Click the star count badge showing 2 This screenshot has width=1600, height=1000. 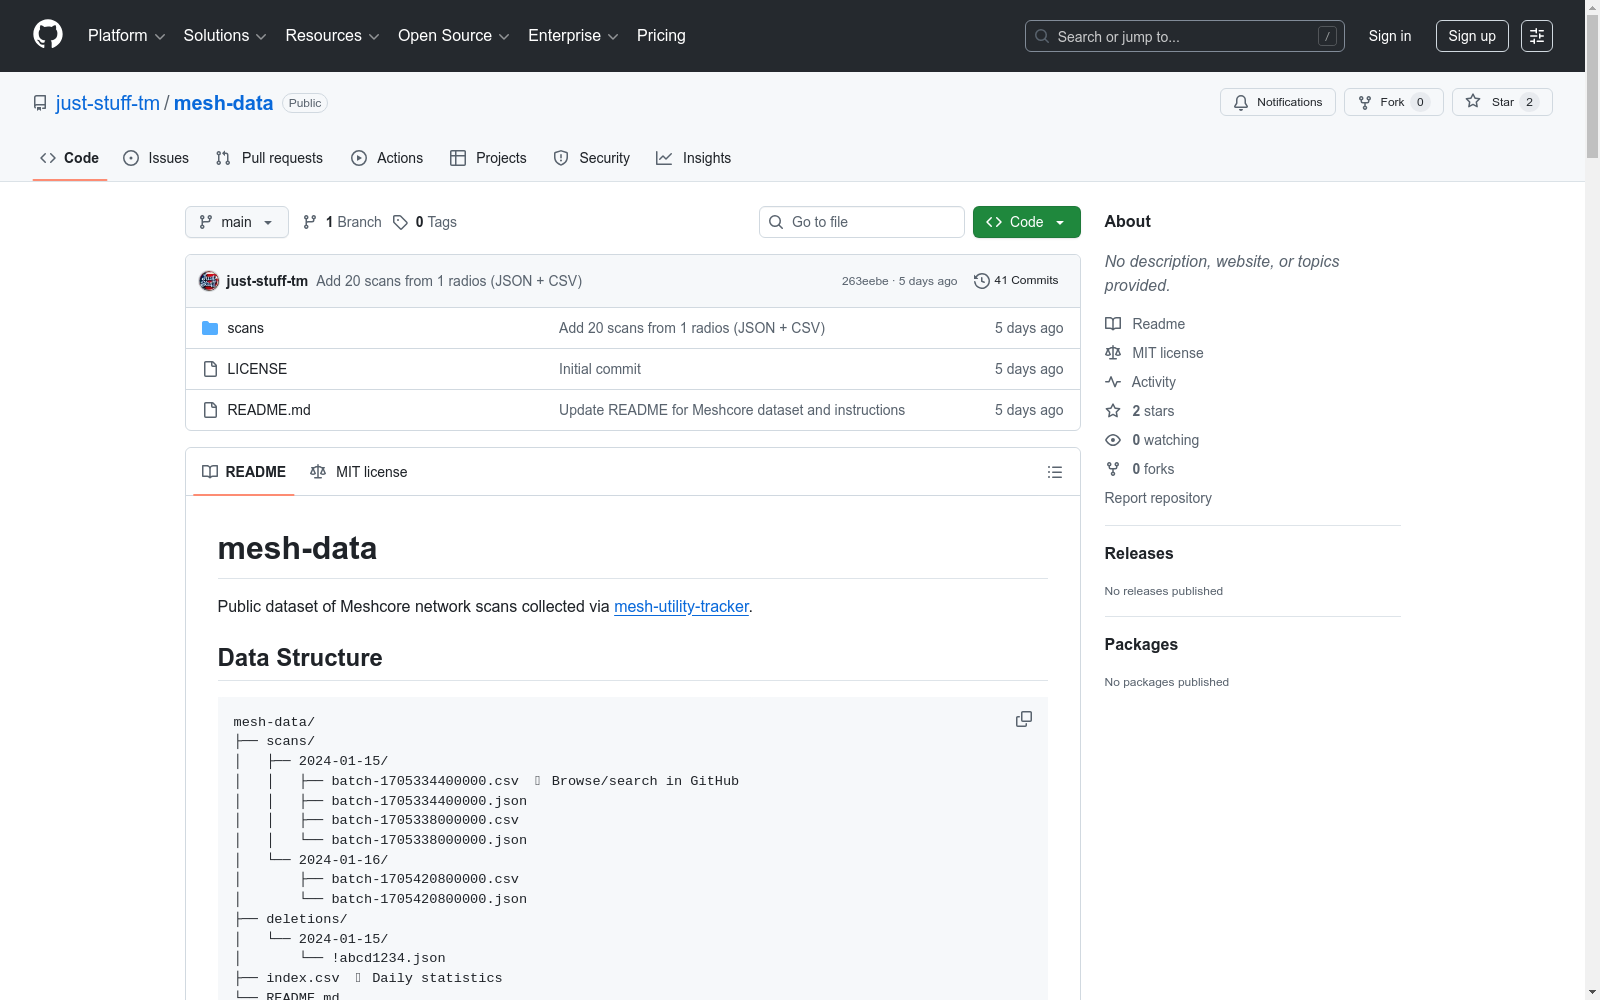(1529, 102)
